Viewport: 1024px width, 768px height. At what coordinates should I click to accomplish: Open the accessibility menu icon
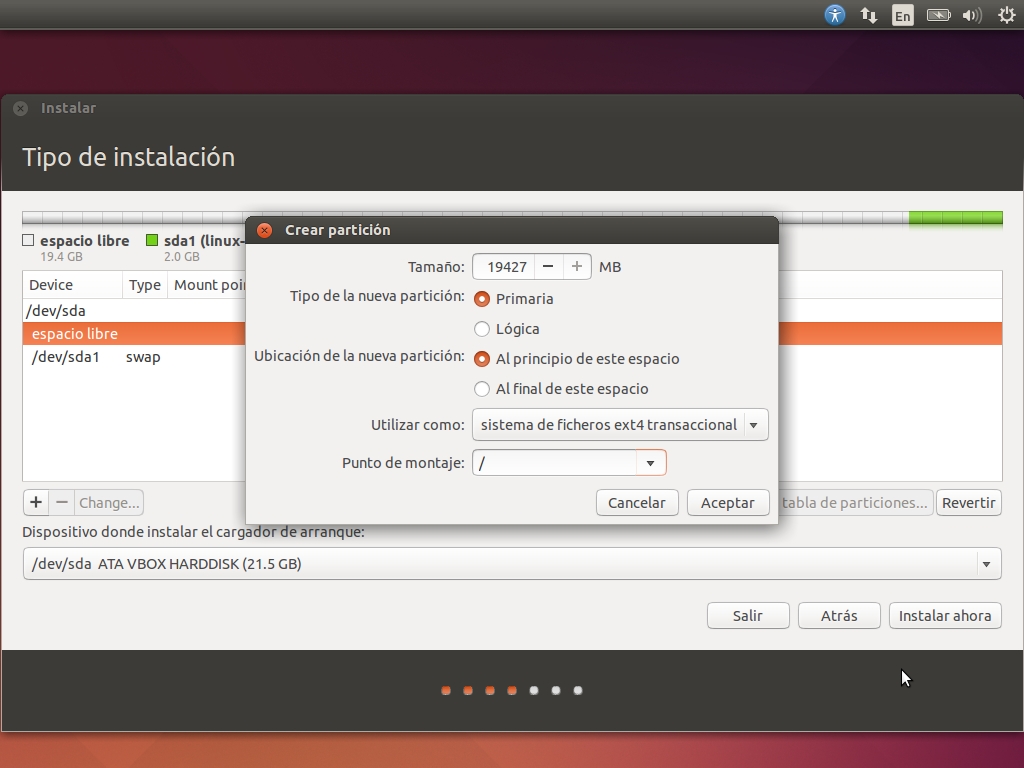(834, 15)
